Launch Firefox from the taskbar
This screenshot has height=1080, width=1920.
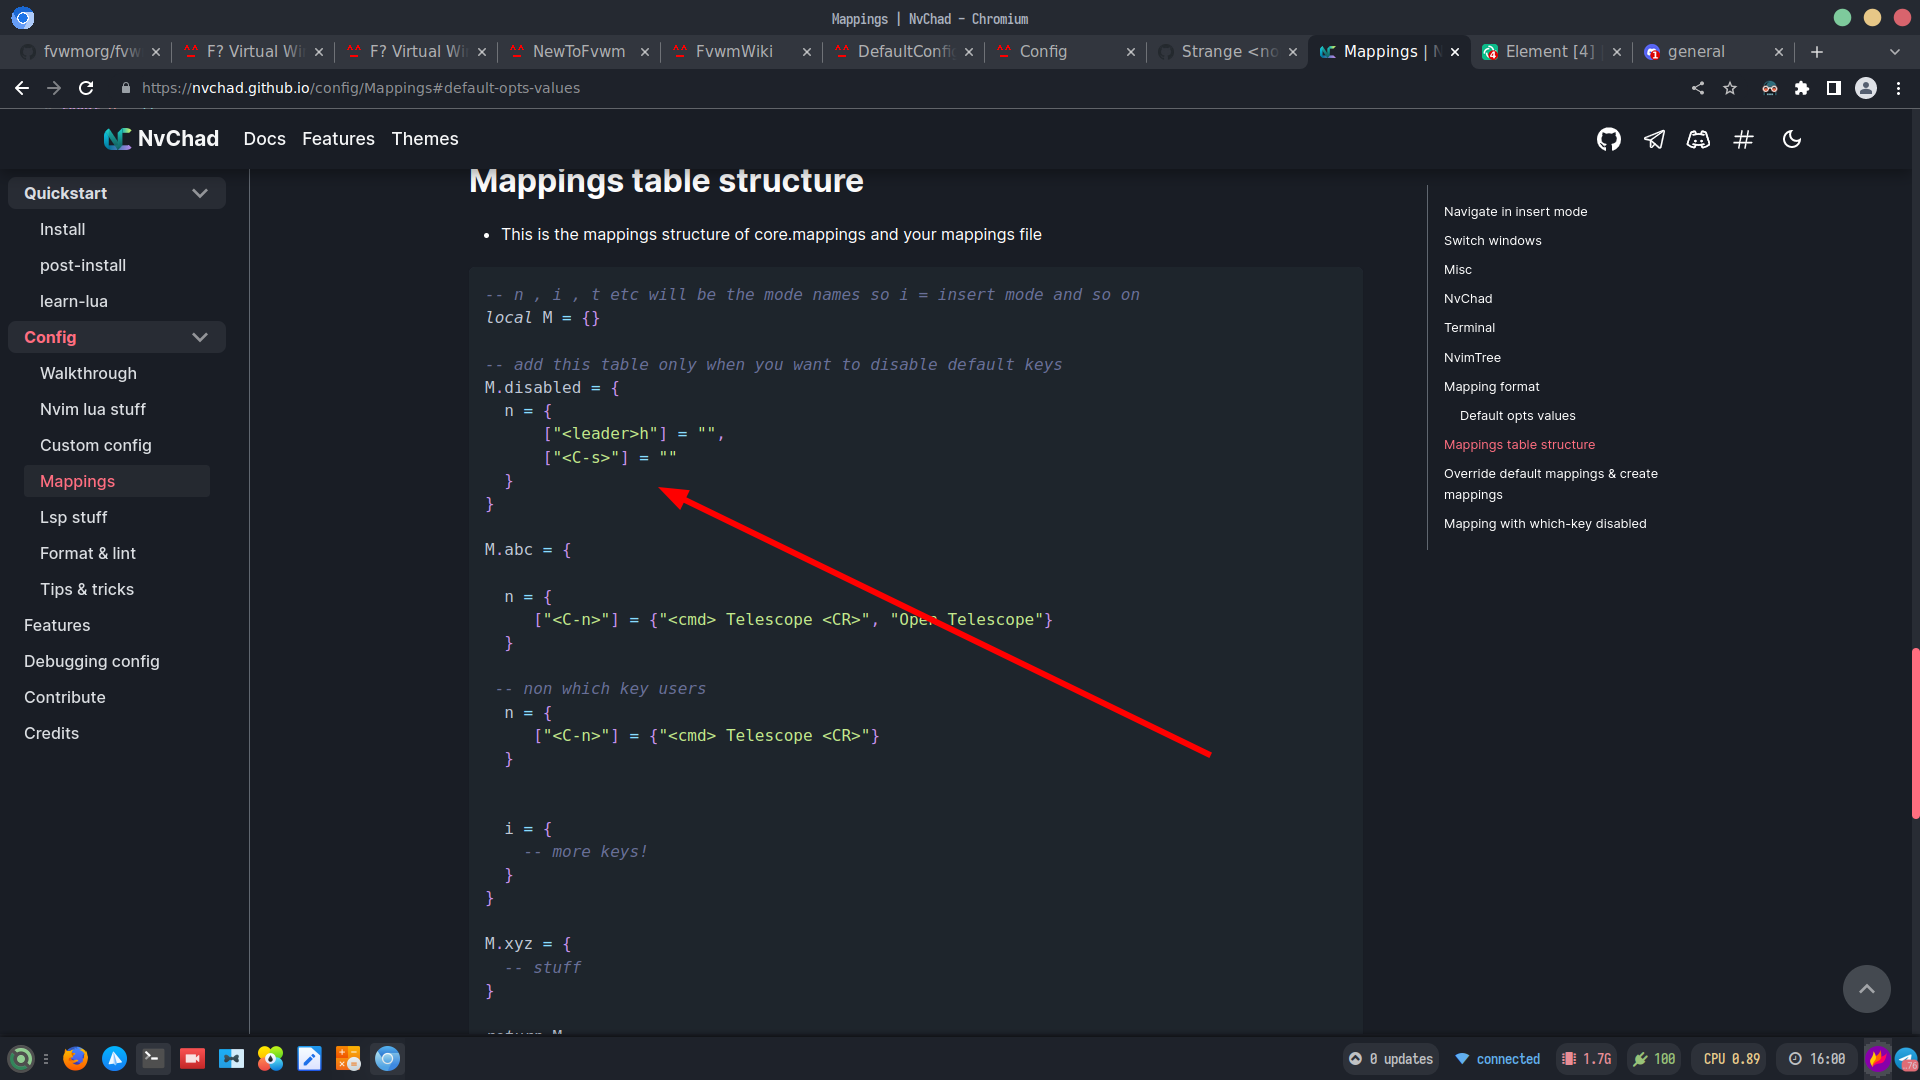pyautogui.click(x=75, y=1058)
